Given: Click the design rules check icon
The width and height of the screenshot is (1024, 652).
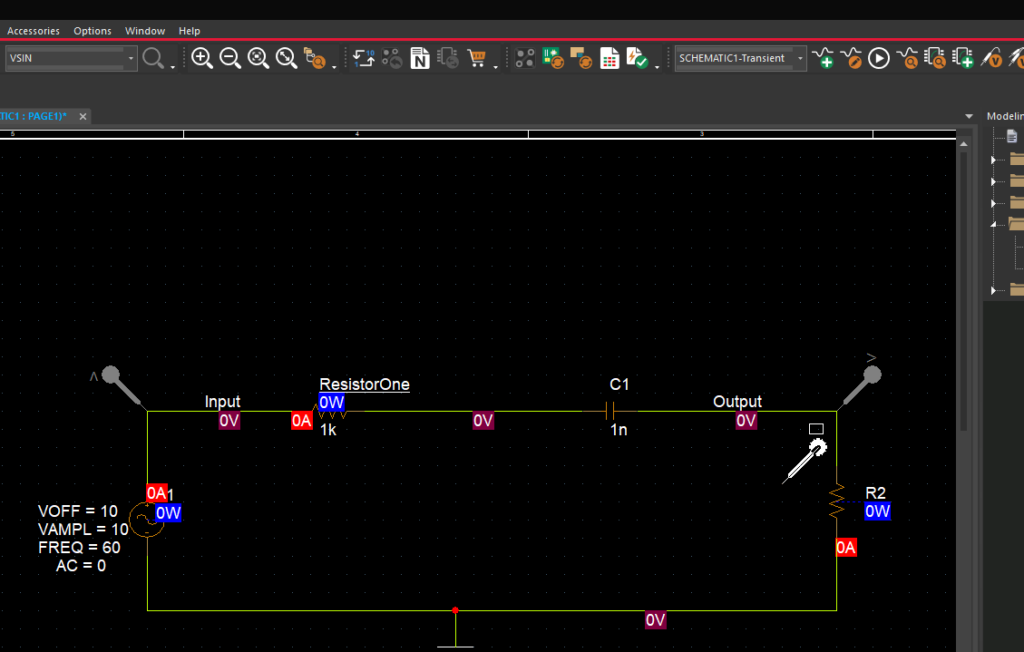Looking at the screenshot, I should [x=637, y=58].
